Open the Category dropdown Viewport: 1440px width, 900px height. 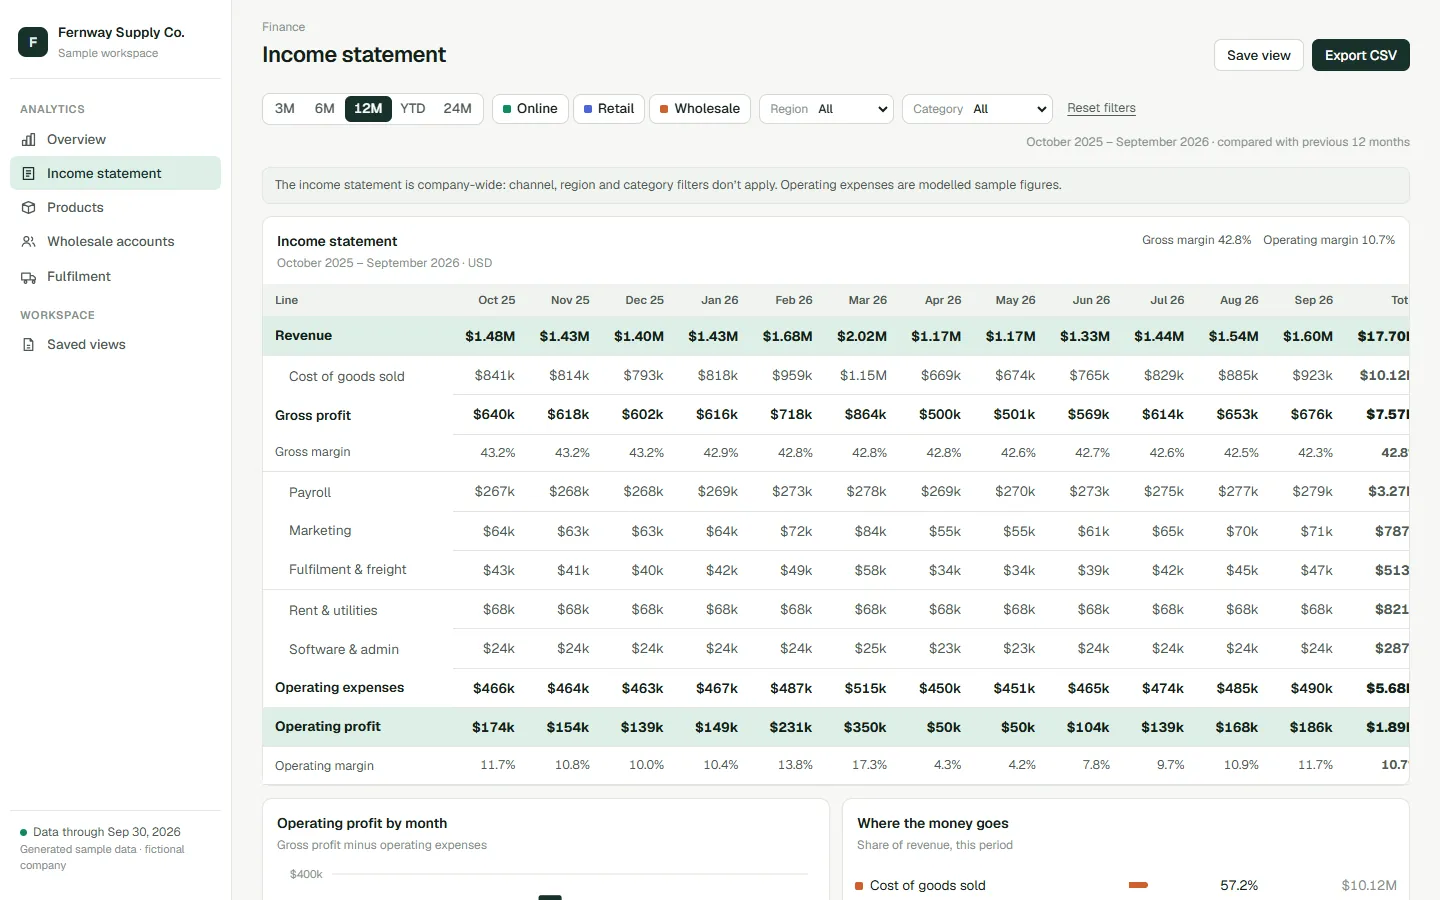tap(977, 109)
